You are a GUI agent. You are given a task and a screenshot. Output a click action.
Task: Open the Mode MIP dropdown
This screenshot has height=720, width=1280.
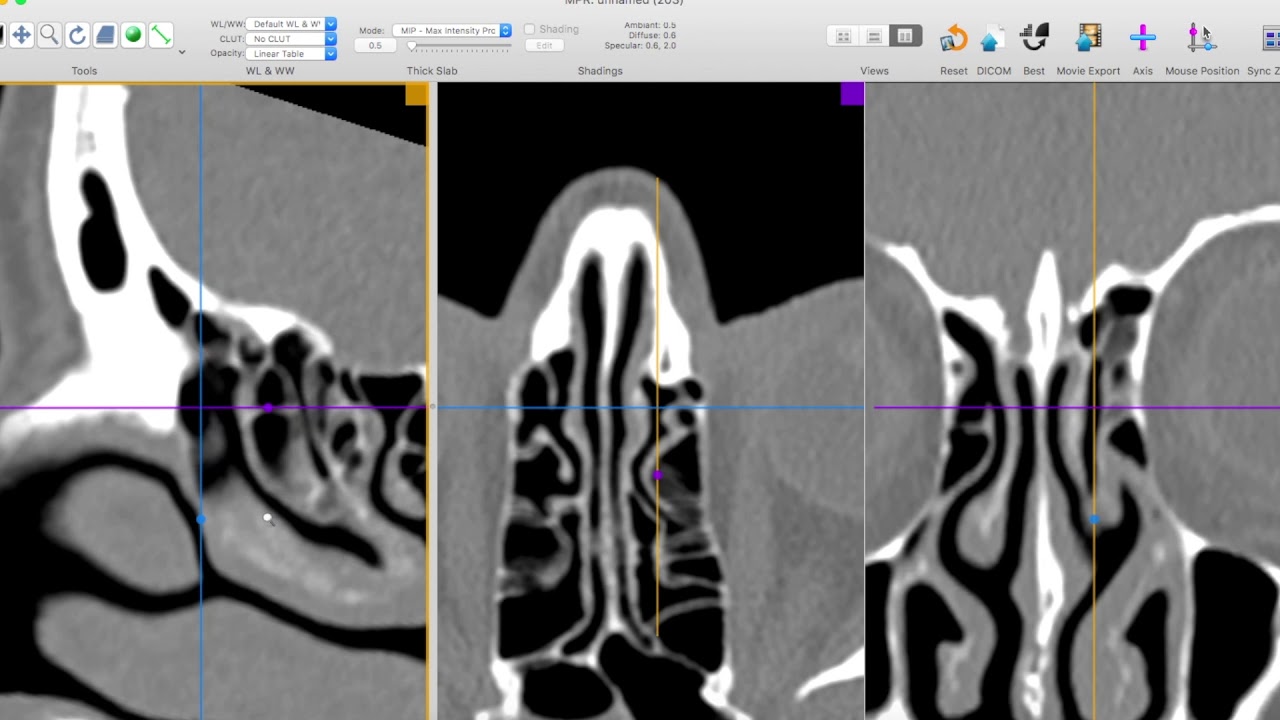[452, 31]
